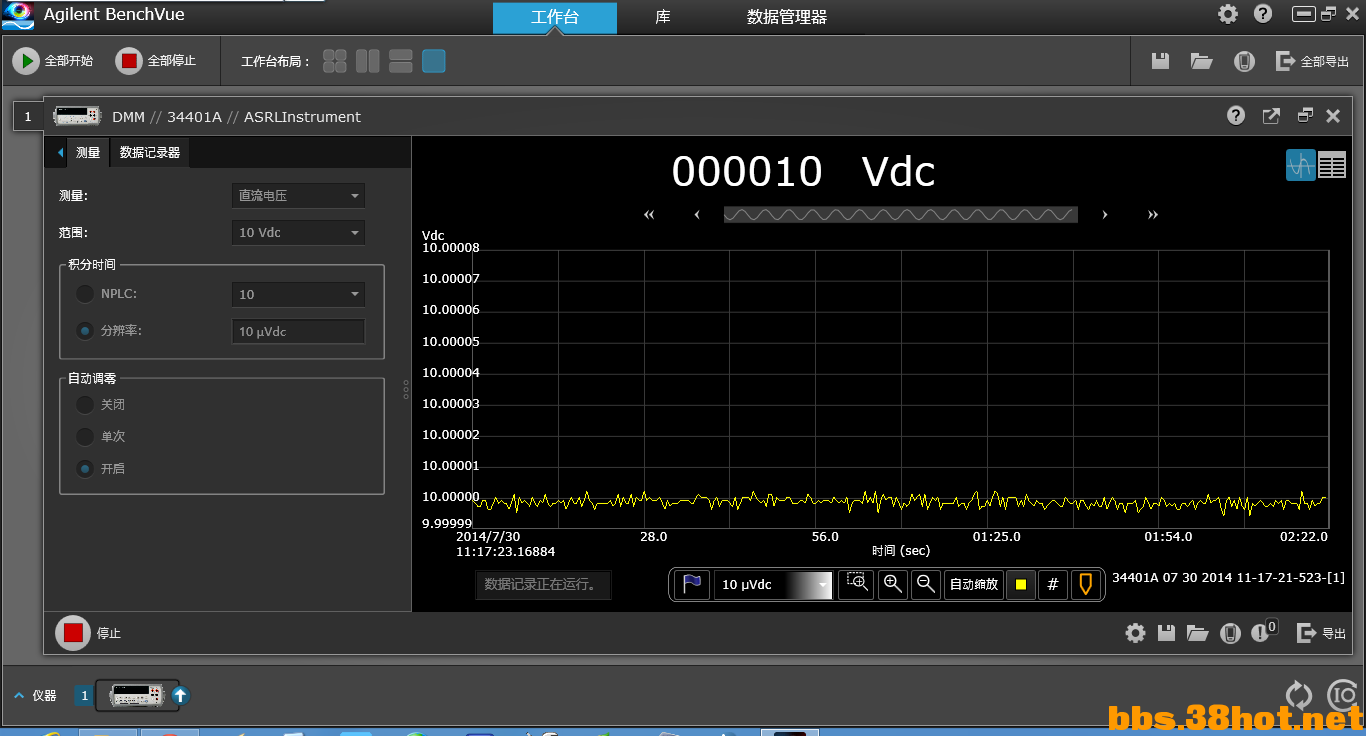This screenshot has height=736, width=1366.
Task: Set auto zero to 单次
Action: point(86,437)
